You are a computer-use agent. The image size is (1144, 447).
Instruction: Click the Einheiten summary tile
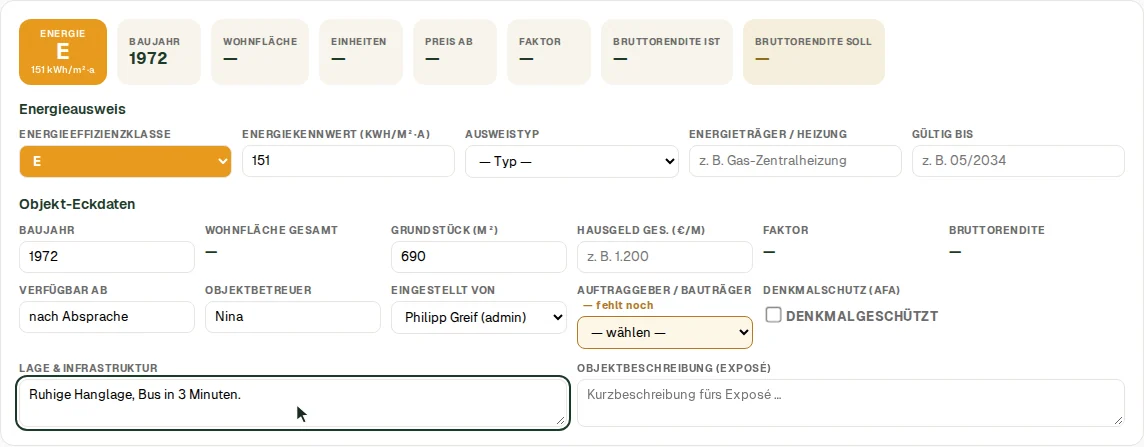pos(360,52)
